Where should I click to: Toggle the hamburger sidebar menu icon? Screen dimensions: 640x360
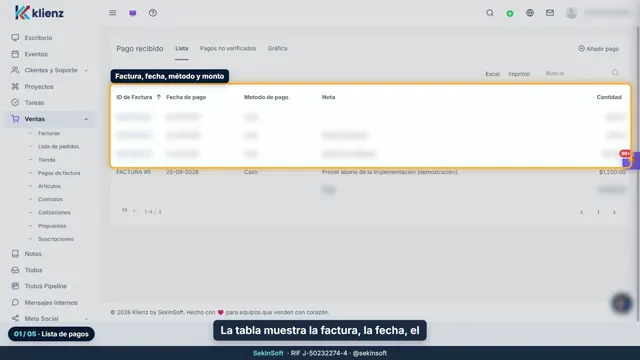(113, 13)
